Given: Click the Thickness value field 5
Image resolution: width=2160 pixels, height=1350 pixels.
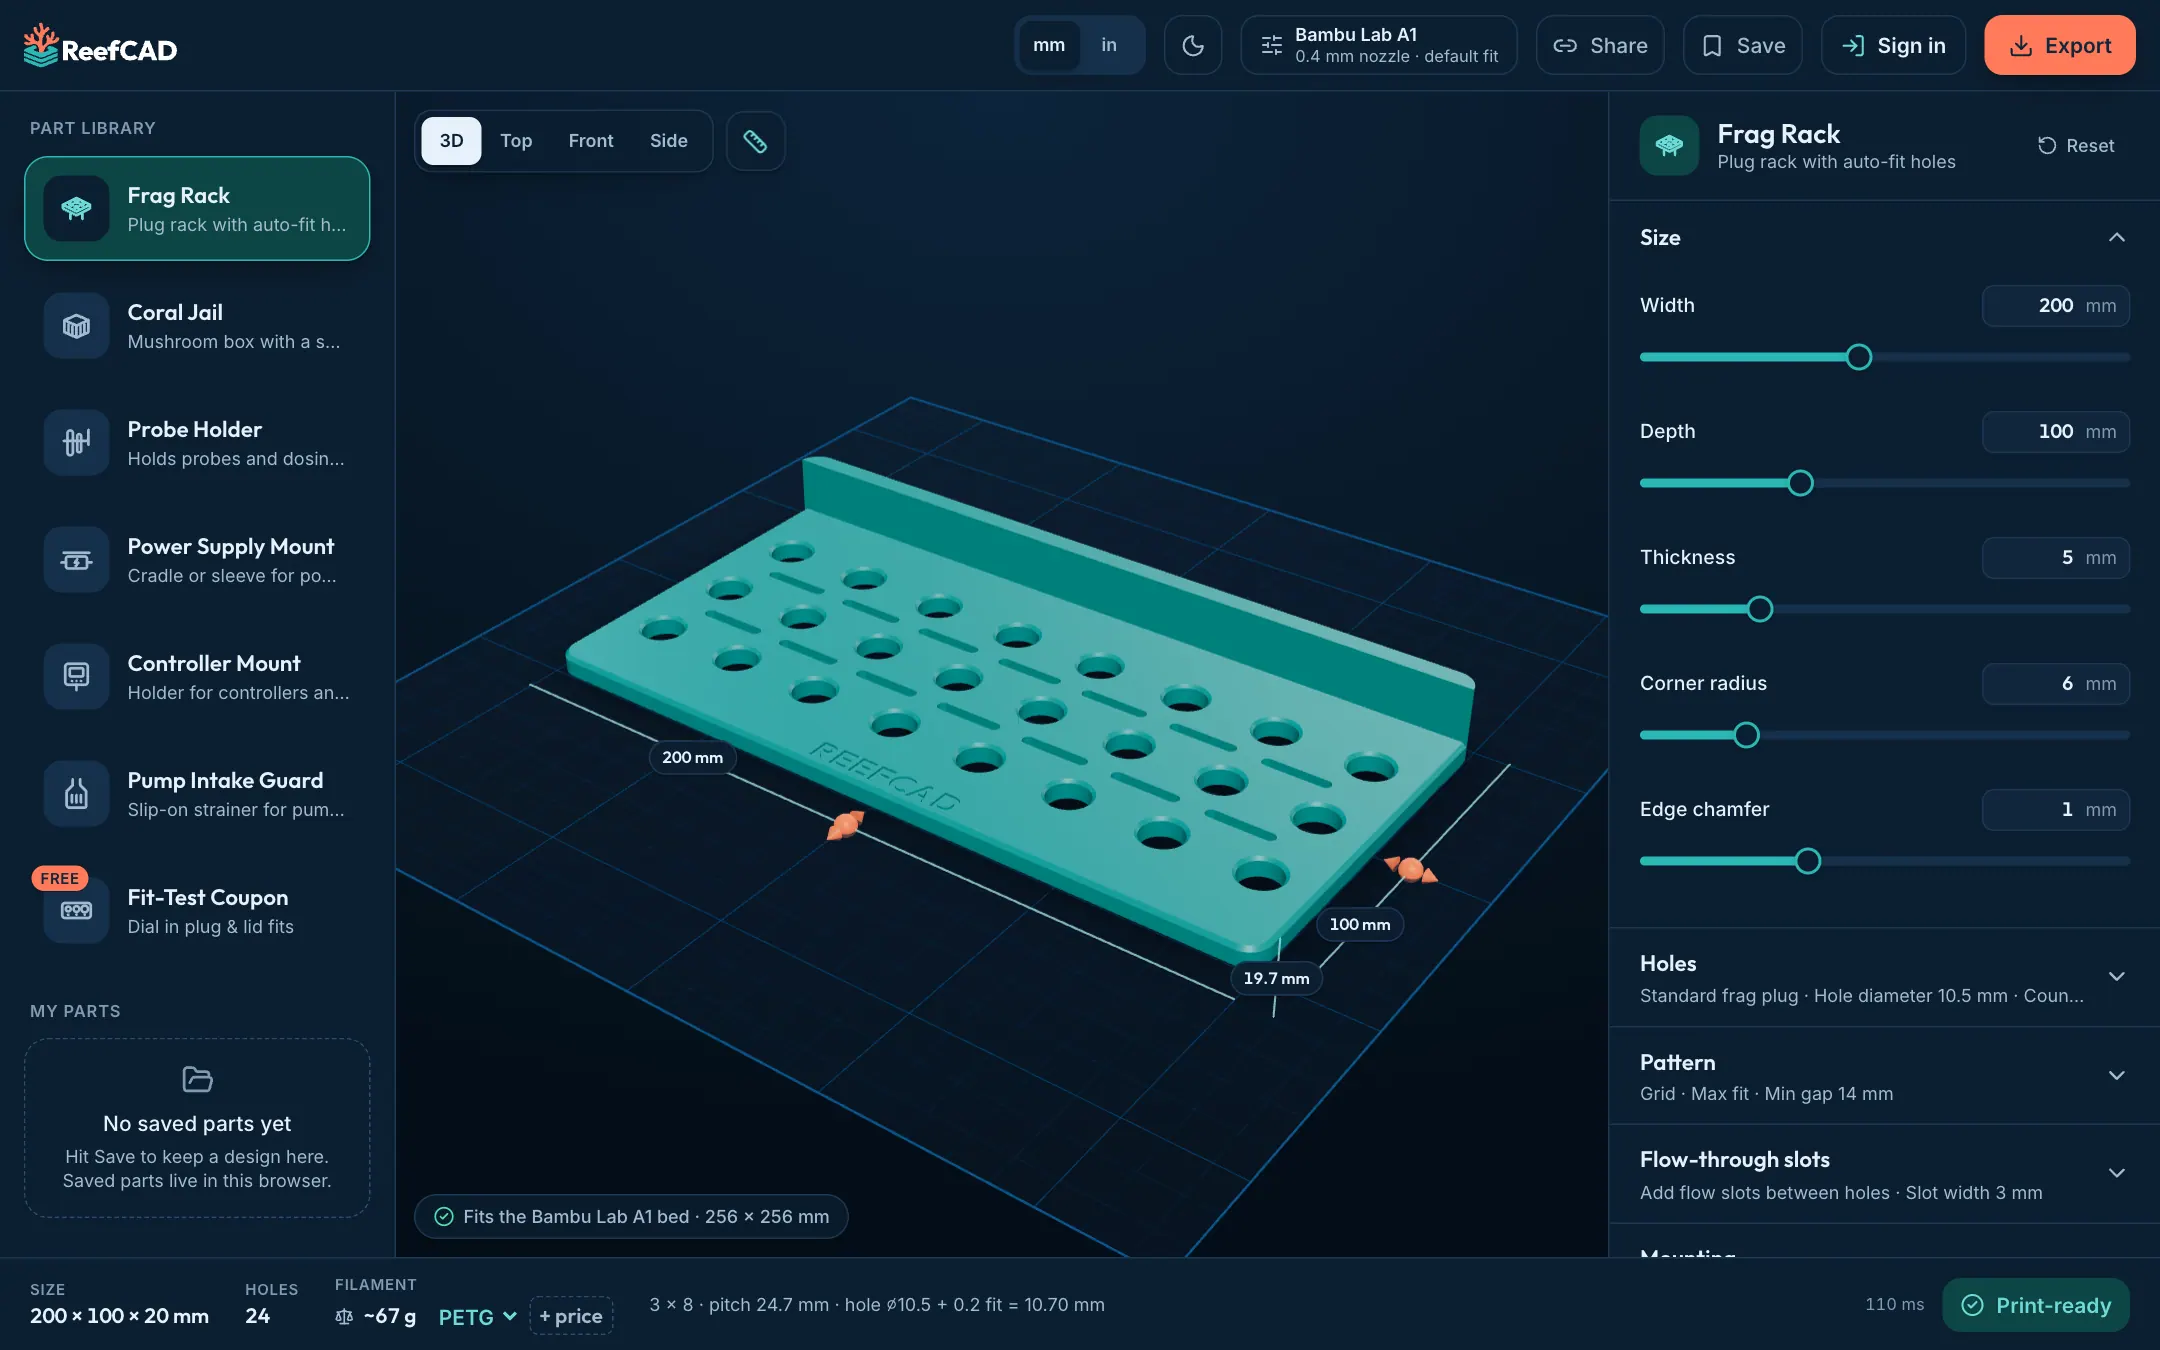Looking at the screenshot, I should tap(2056, 558).
